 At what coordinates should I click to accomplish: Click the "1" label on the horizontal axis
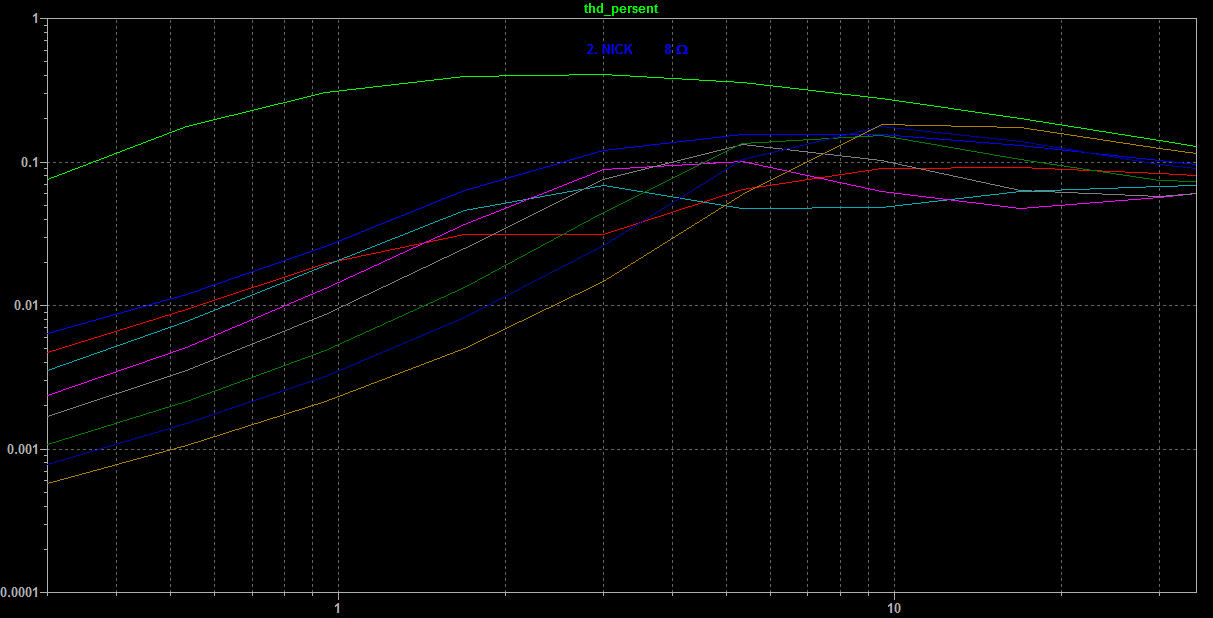coord(338,605)
